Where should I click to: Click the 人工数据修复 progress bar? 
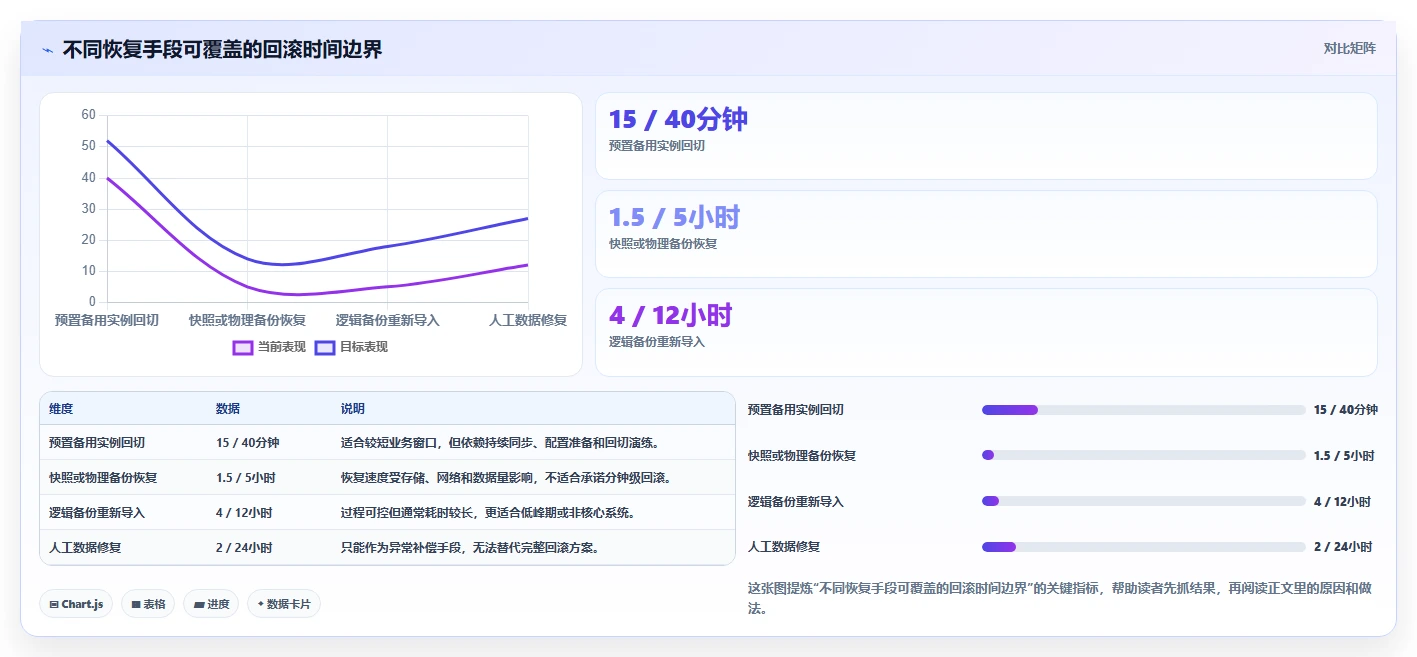[x=1144, y=546]
